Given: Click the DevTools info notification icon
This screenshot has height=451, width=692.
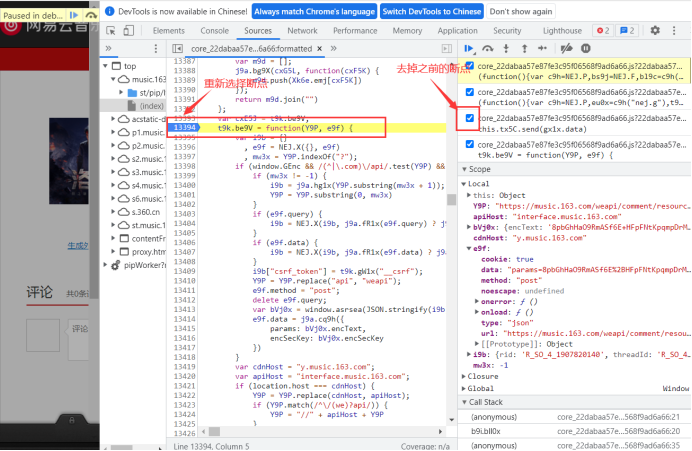Looking at the screenshot, I should coord(110,11).
